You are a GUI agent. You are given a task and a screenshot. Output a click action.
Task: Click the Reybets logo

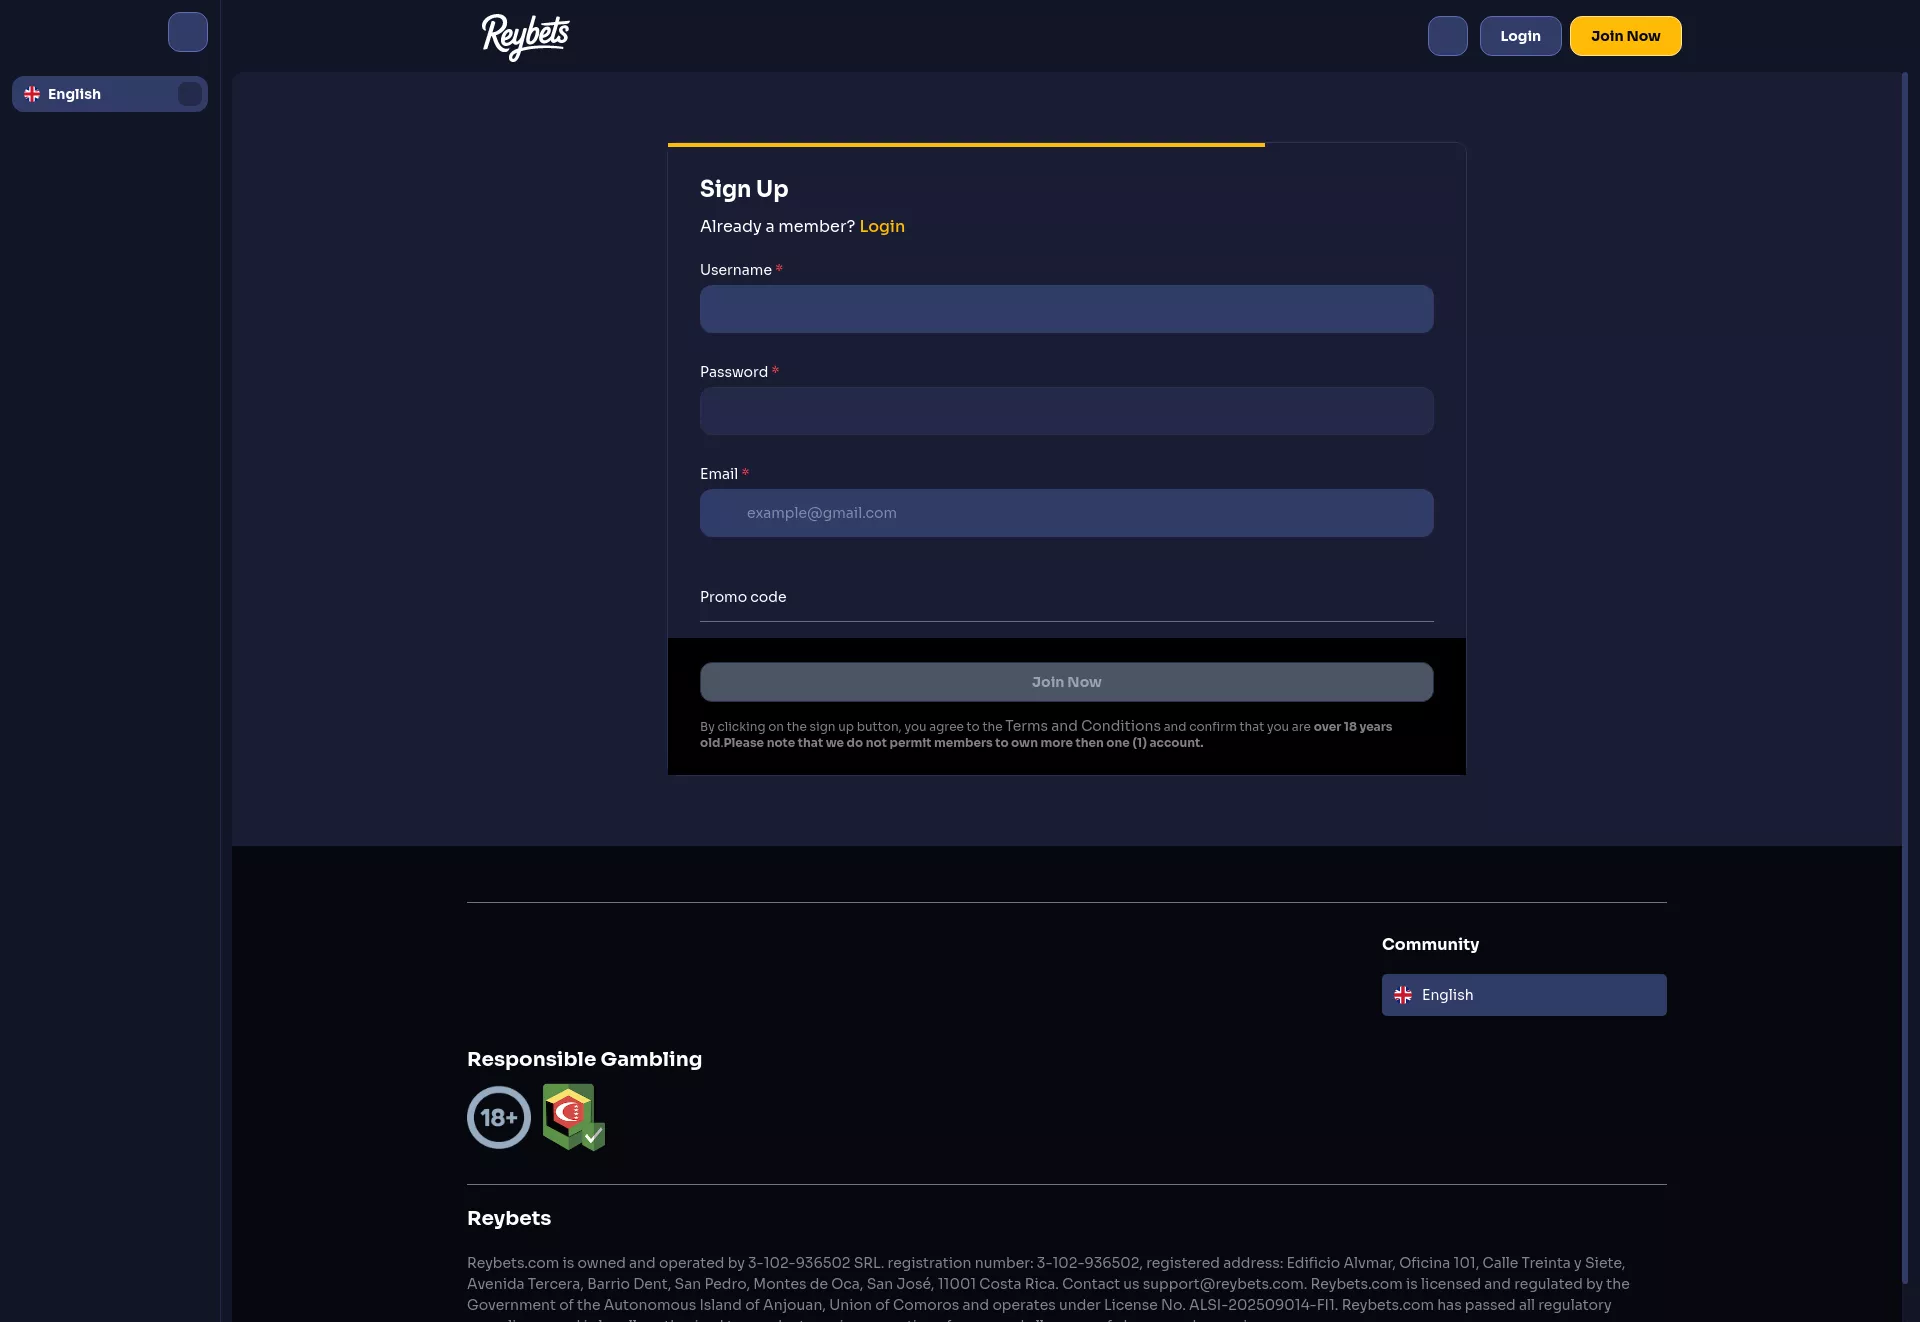(525, 37)
